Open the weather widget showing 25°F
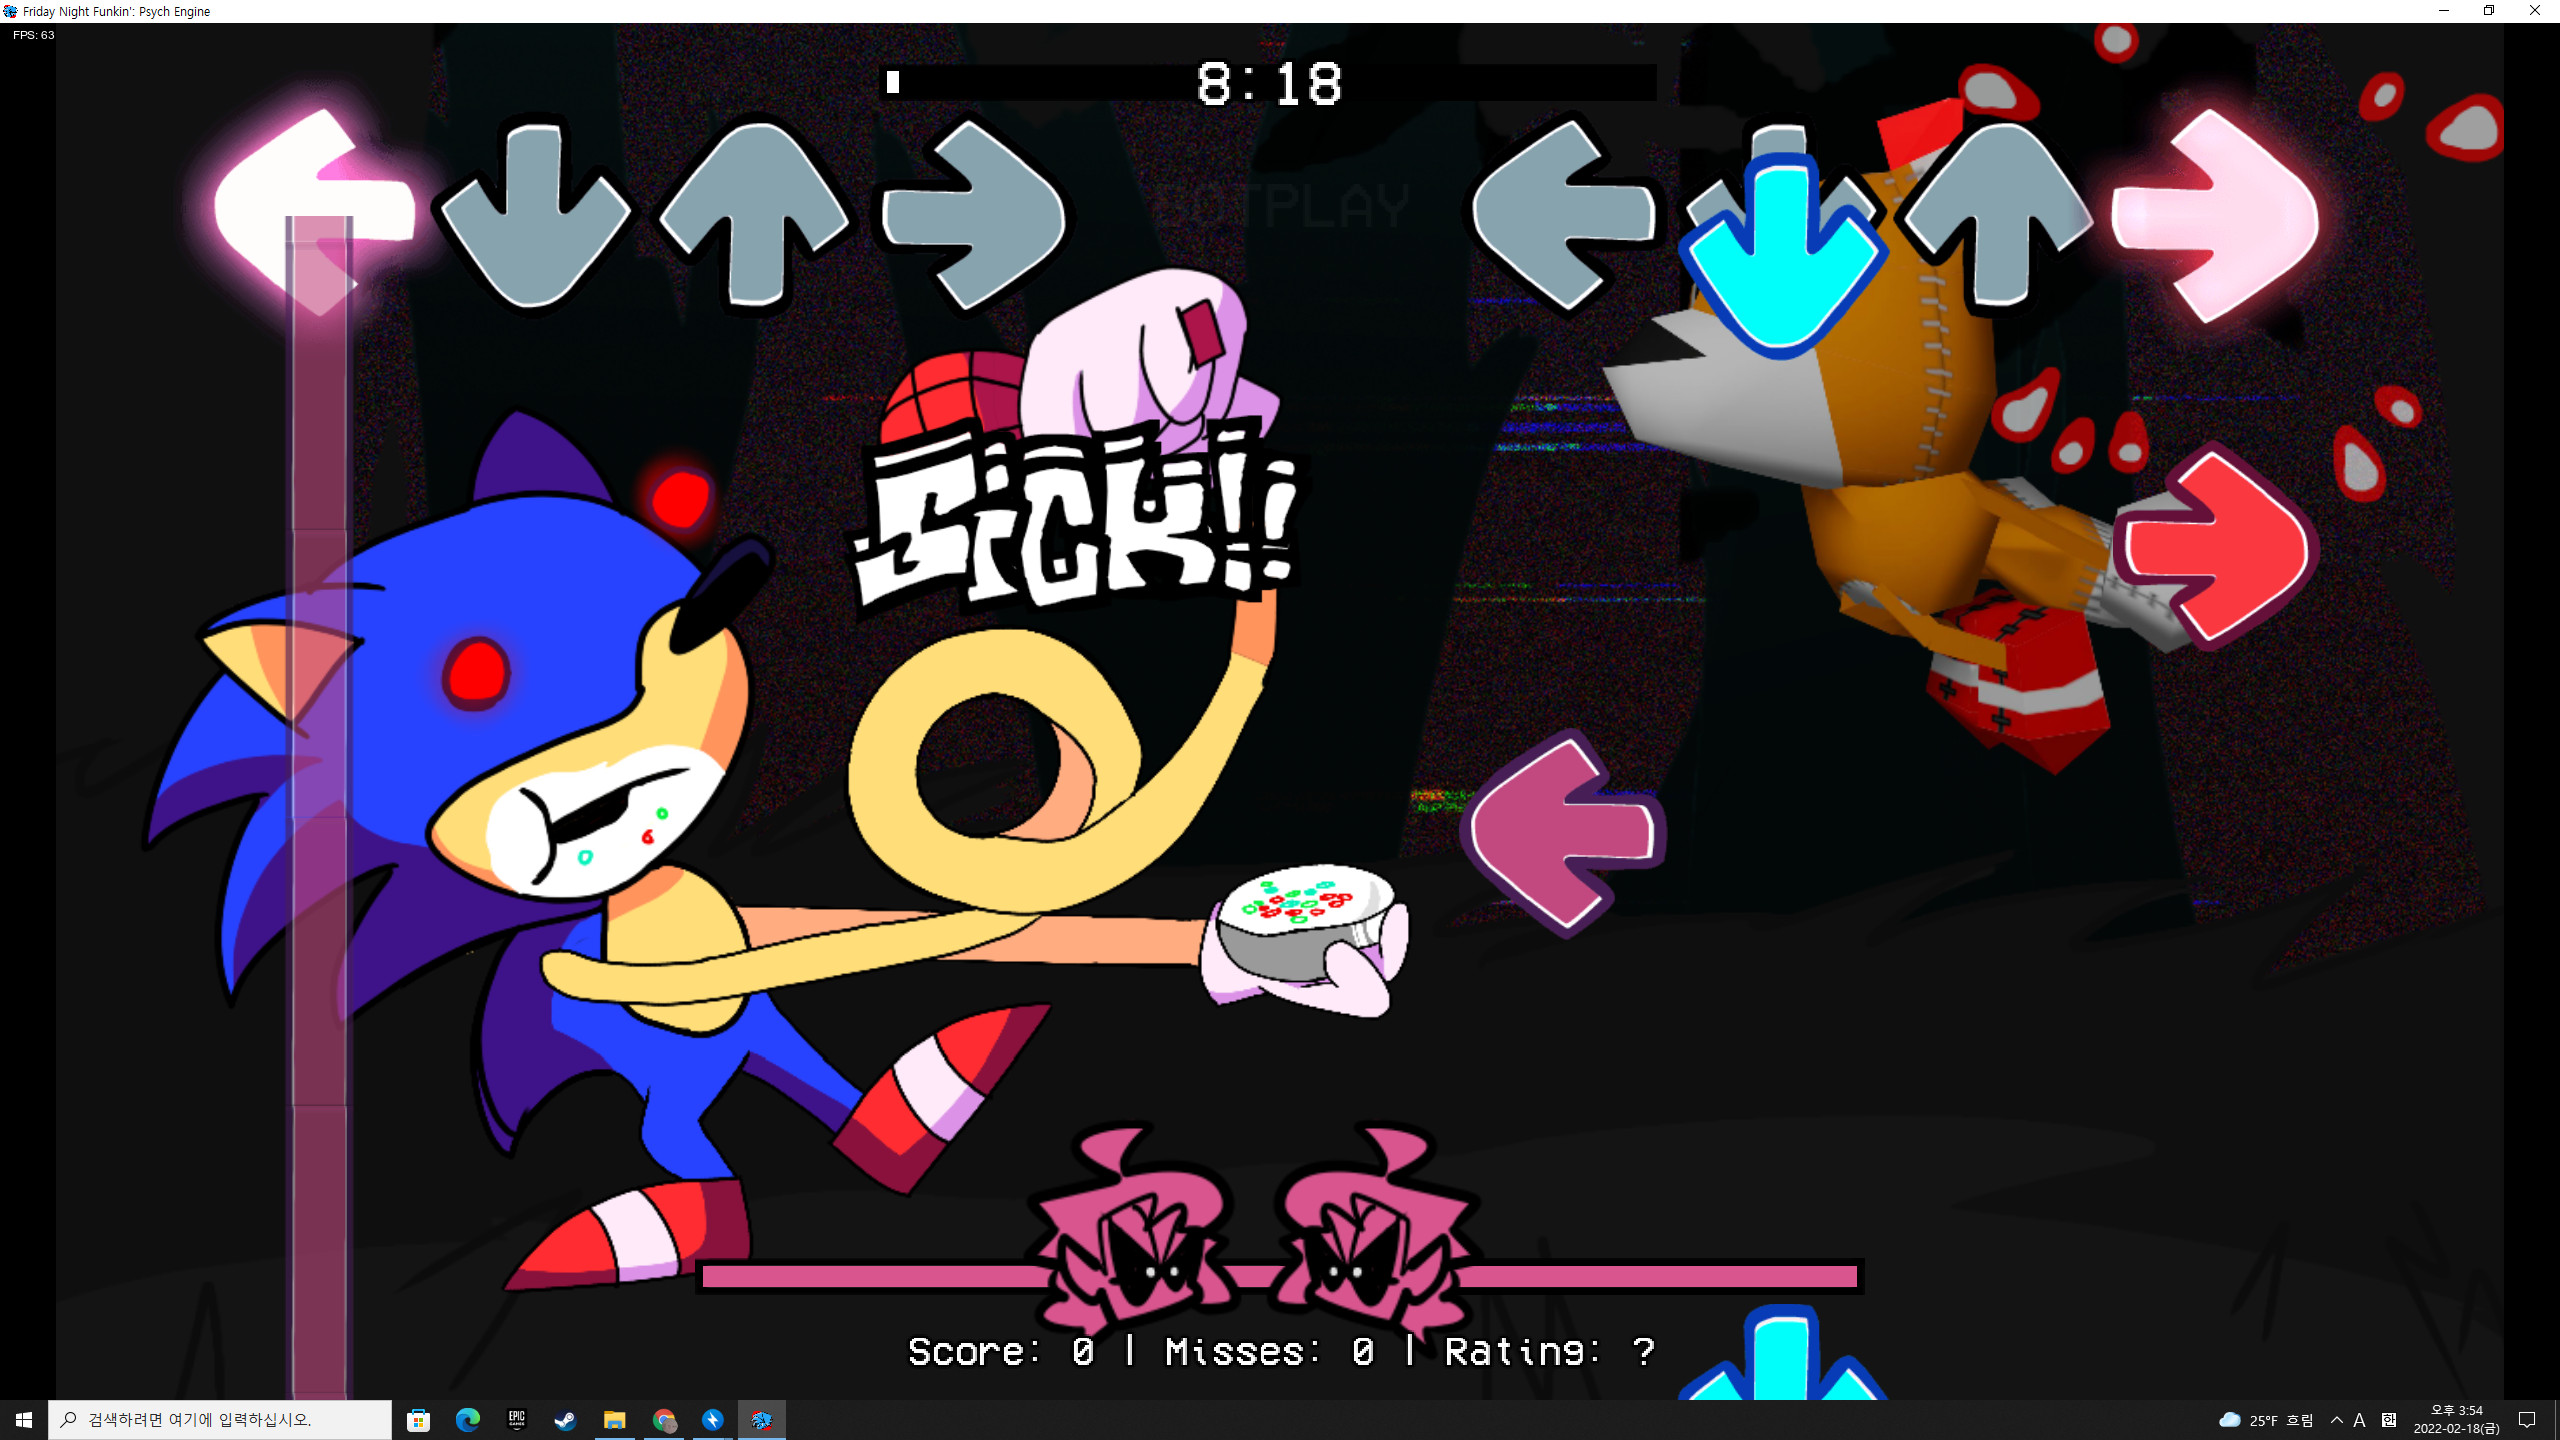 (2266, 1420)
